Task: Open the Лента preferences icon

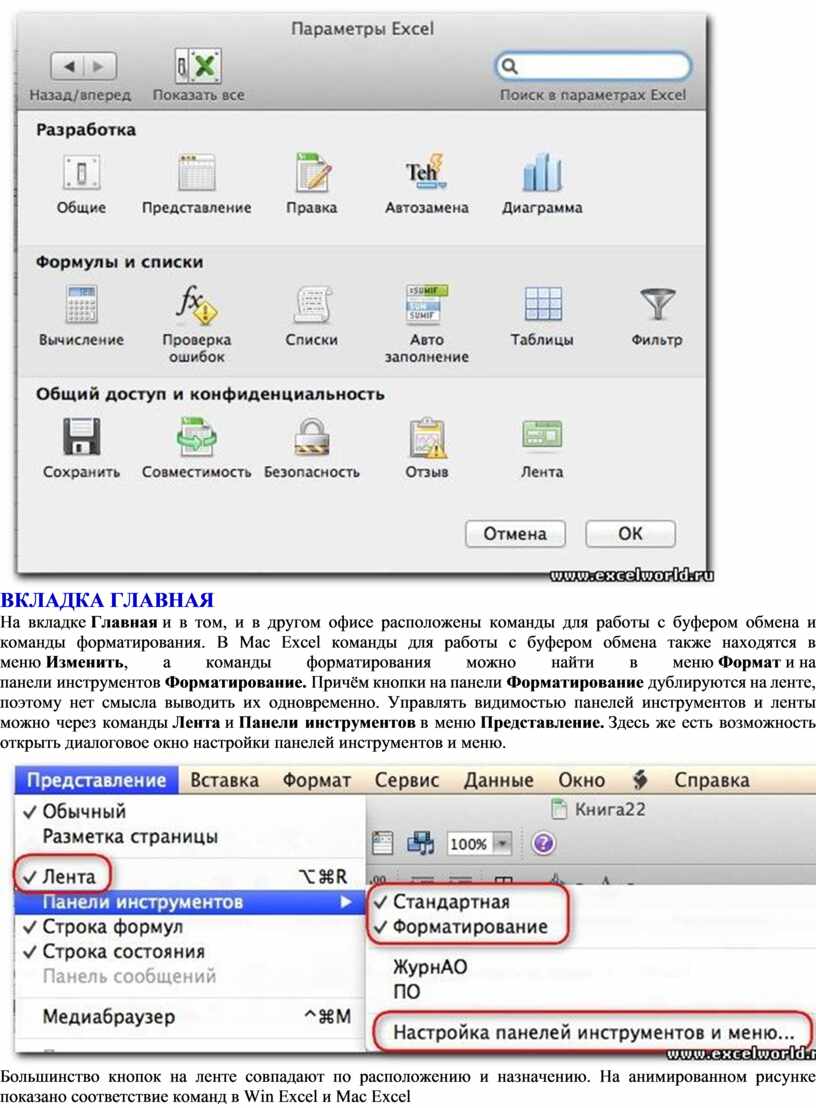Action: coord(542,435)
